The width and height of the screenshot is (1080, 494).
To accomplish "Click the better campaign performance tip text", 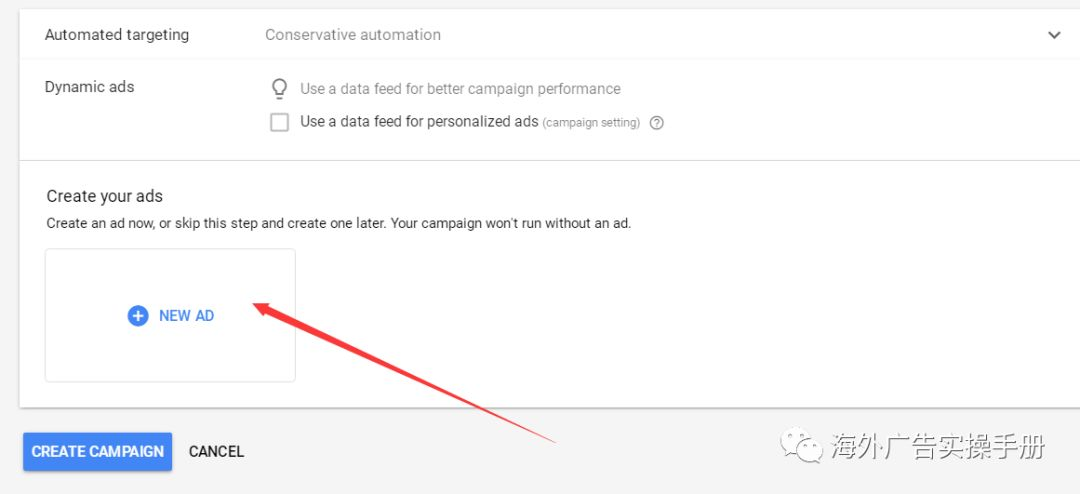I will (x=460, y=89).
